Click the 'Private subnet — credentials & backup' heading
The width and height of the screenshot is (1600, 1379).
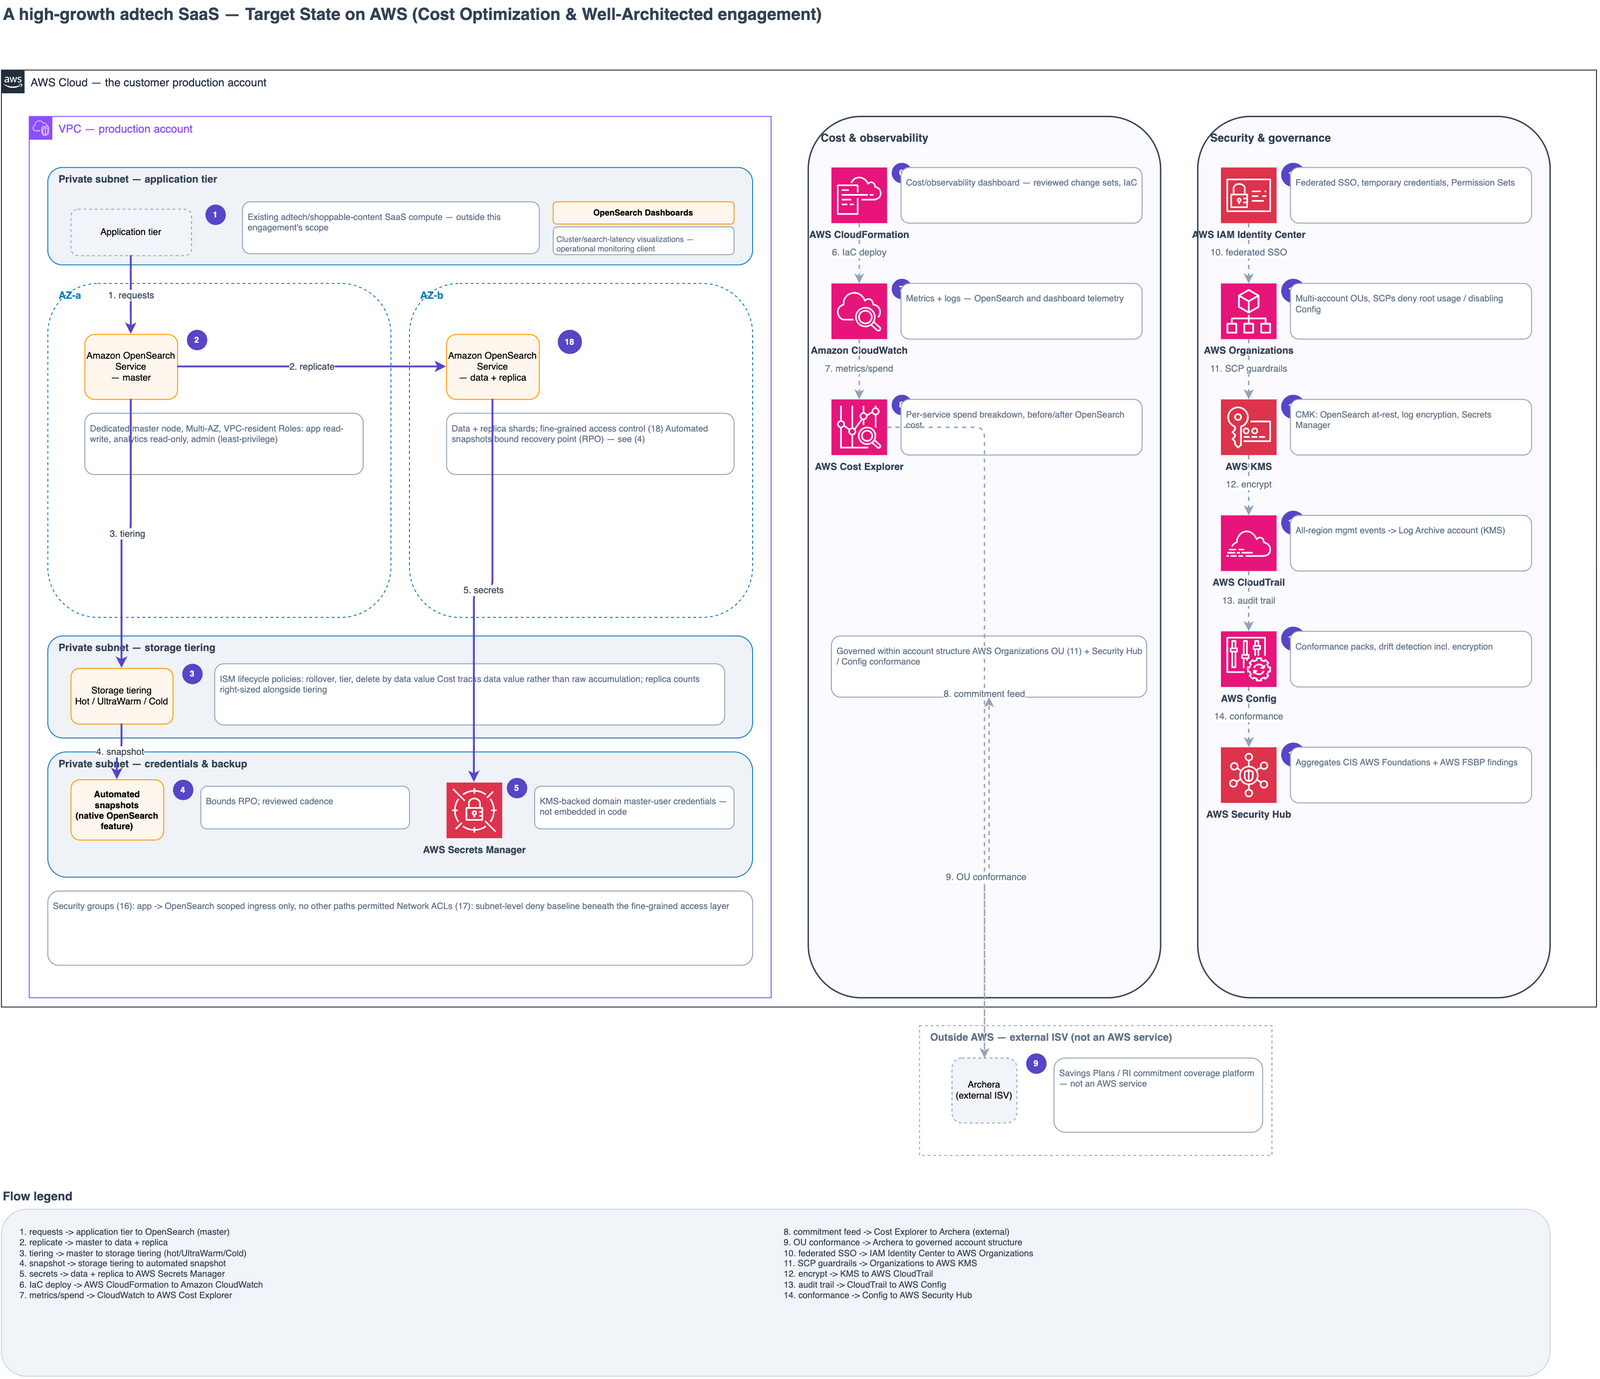152,764
